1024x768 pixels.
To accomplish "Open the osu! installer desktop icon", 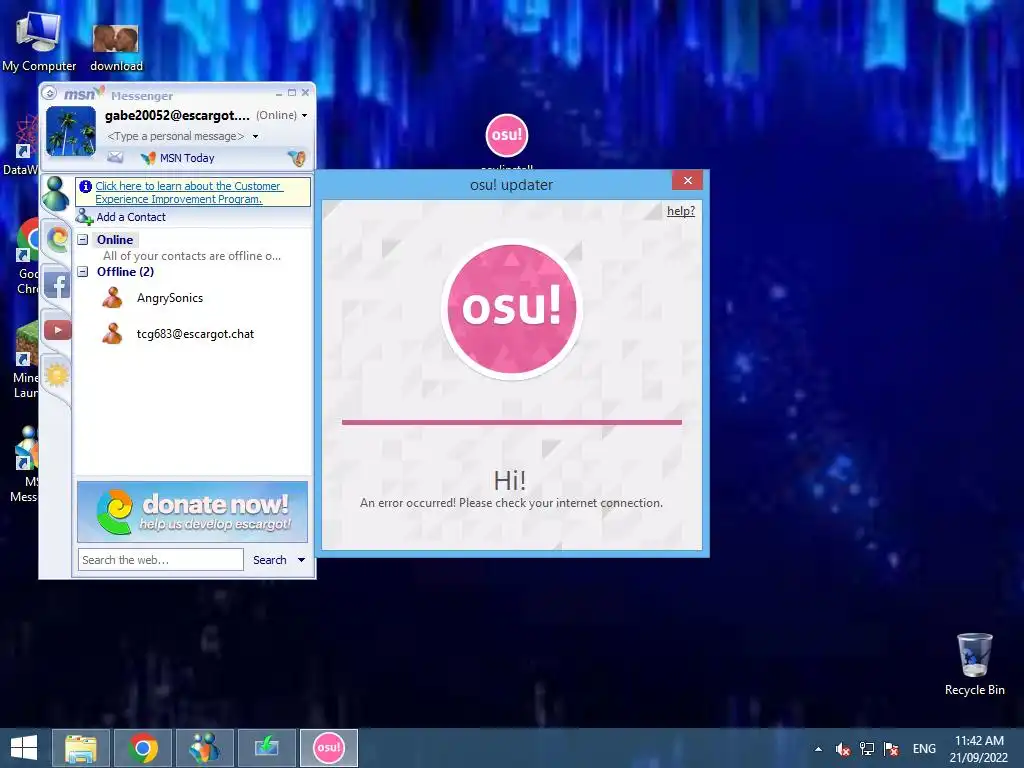I will click(506, 136).
